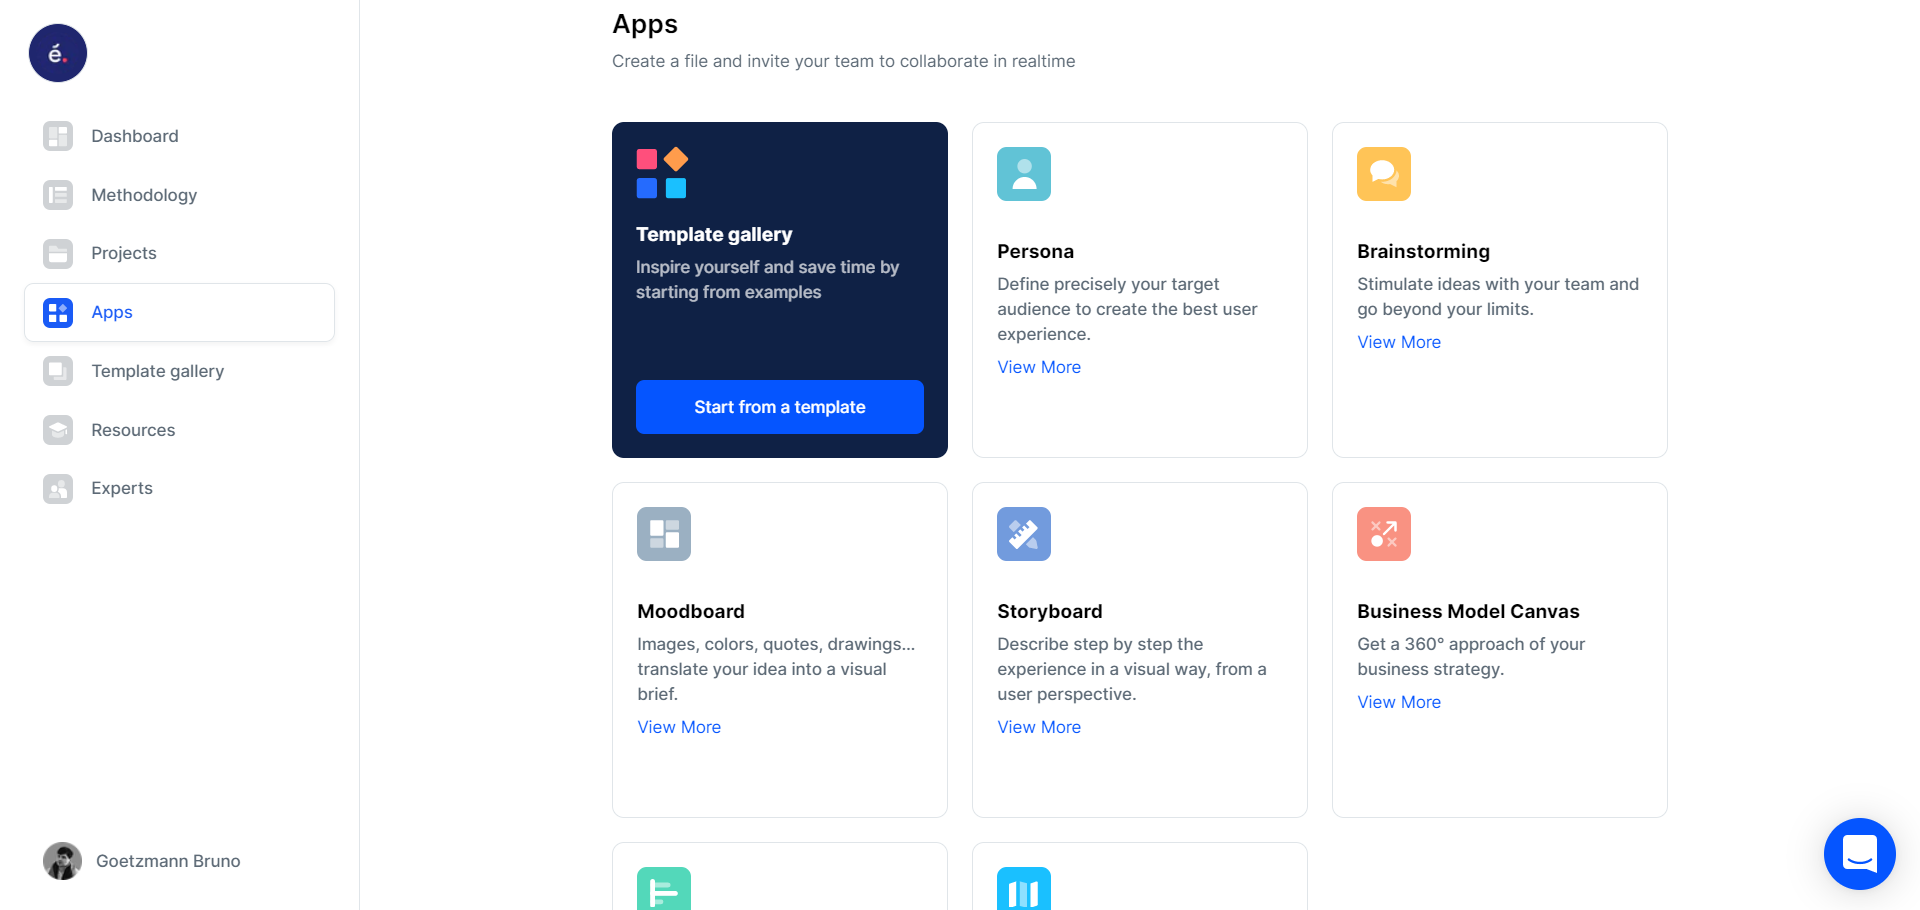
Task: Click the logo in the sidebar
Action: pos(58,53)
